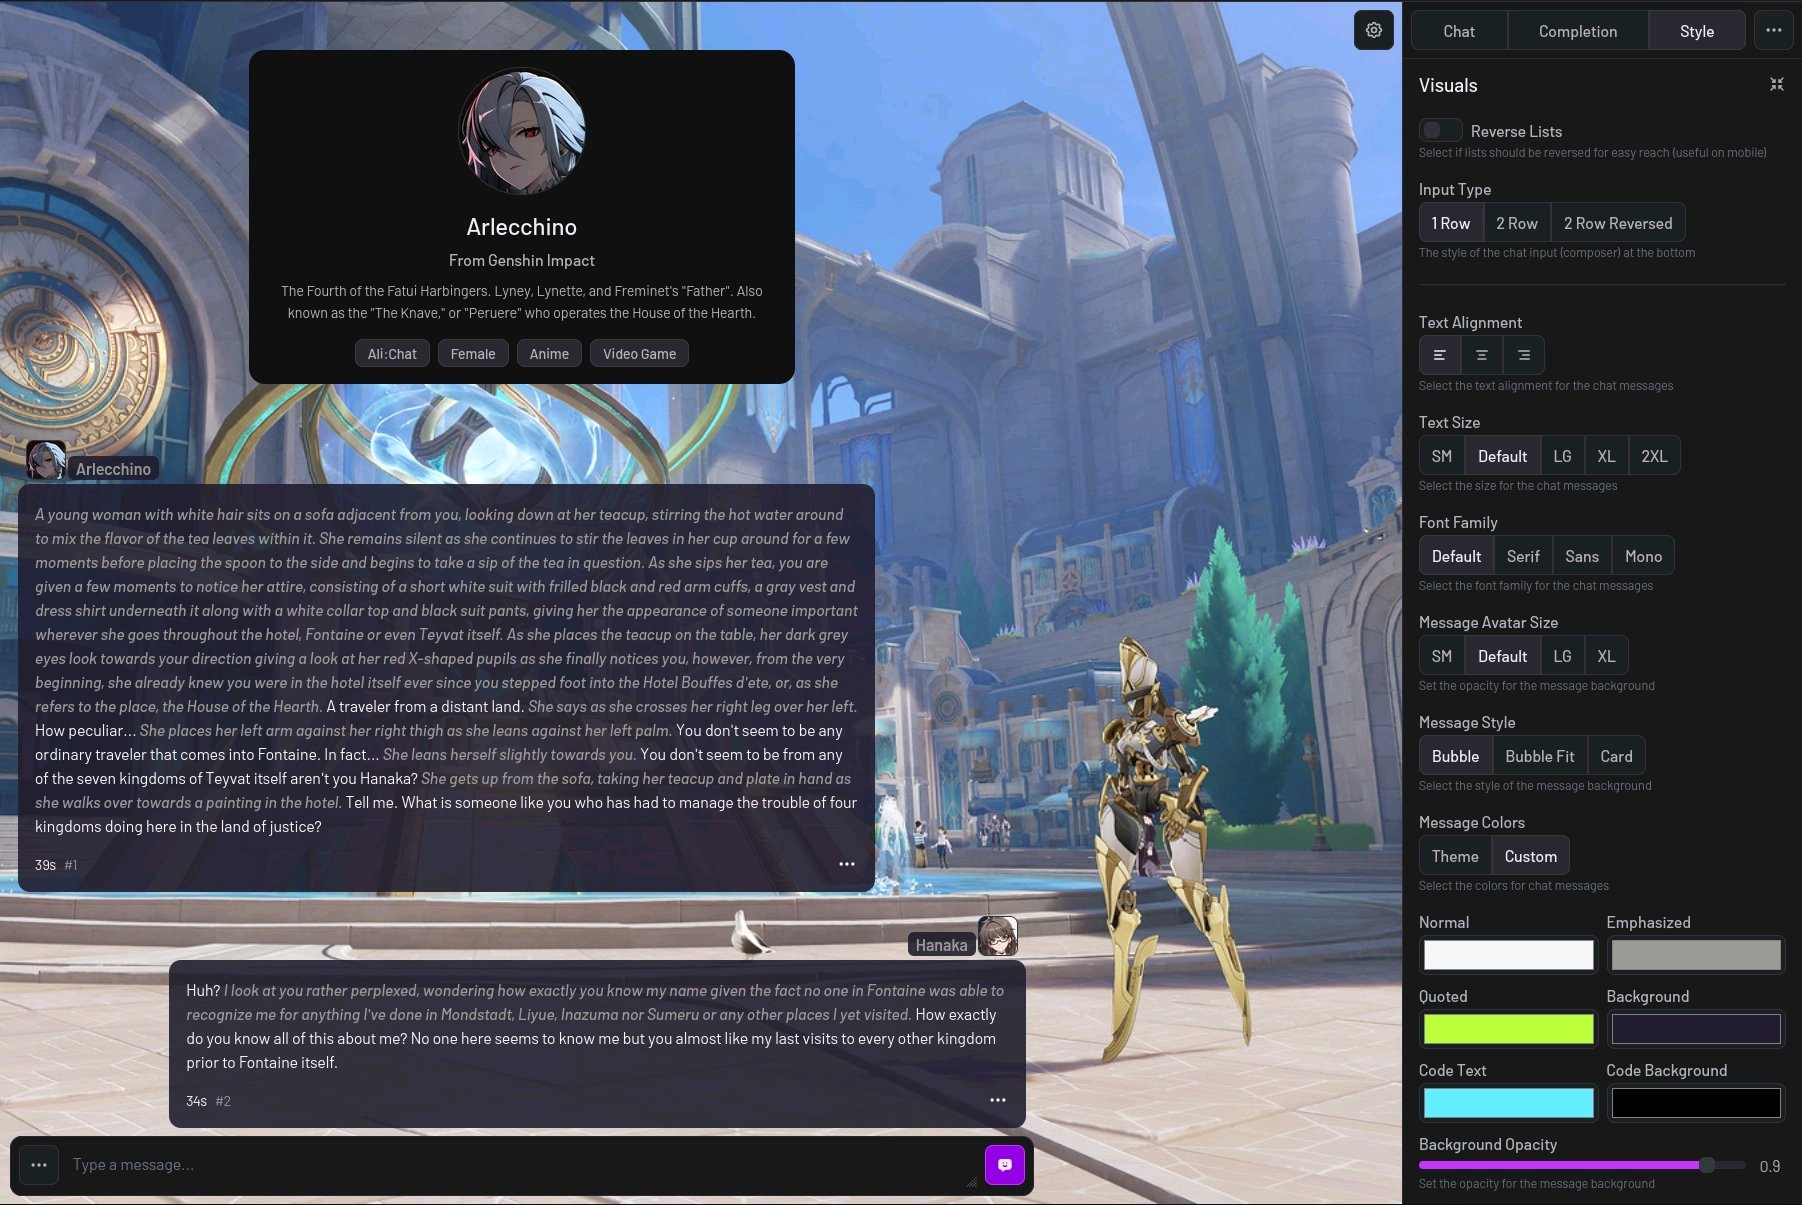This screenshot has height=1205, width=1802.
Task: Click the From Genshin Impact subtitle
Action: pos(521,260)
